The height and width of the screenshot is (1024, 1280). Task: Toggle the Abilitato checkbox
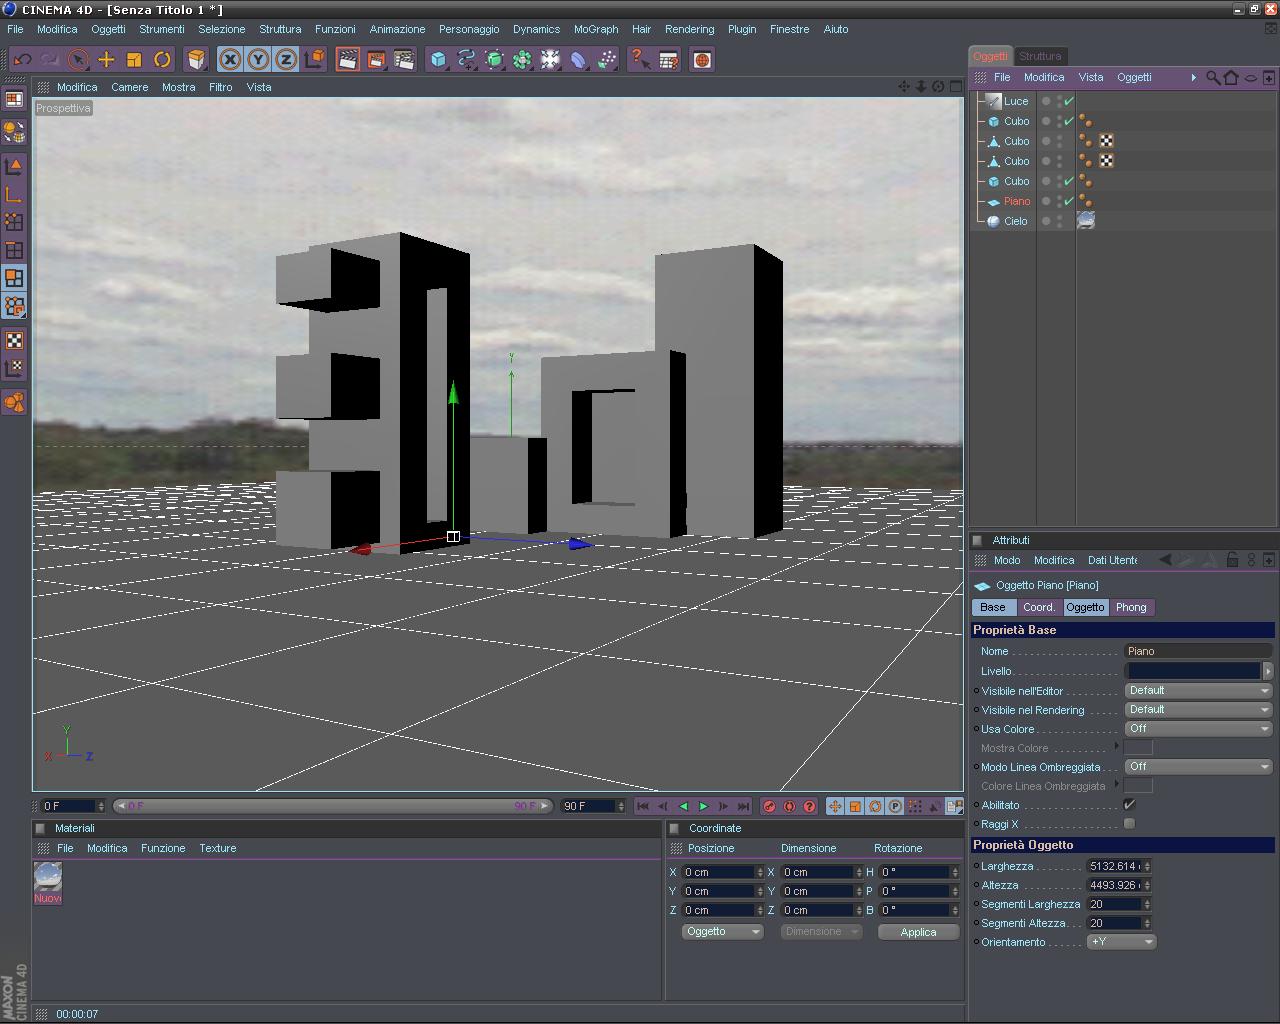tap(1129, 805)
